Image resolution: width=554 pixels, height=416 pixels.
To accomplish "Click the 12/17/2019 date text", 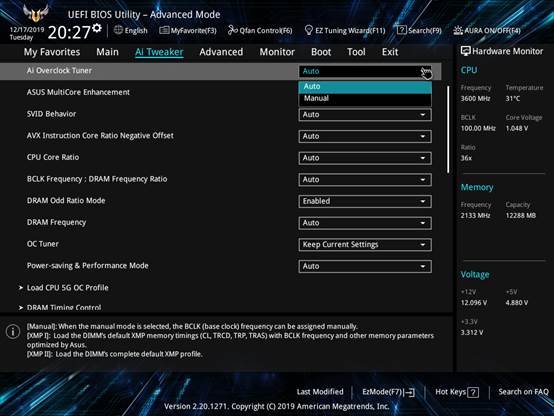I will tap(27, 30).
